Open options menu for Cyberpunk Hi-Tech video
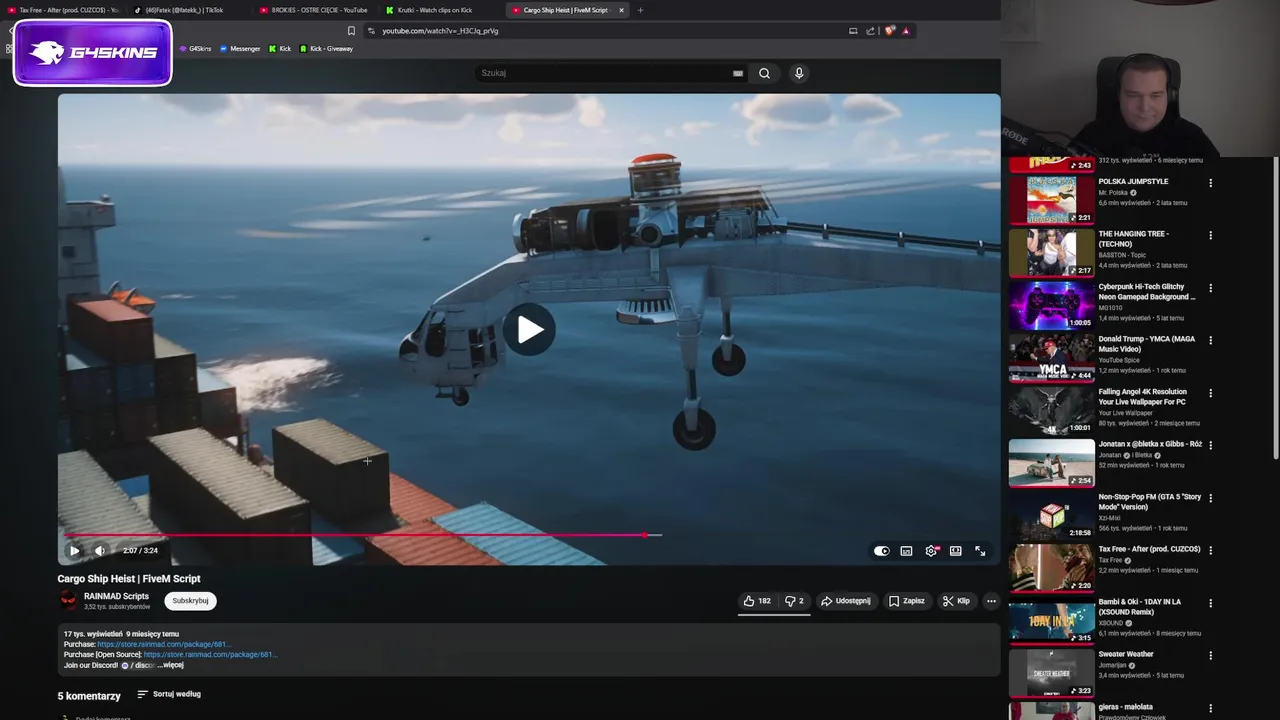 click(1210, 288)
